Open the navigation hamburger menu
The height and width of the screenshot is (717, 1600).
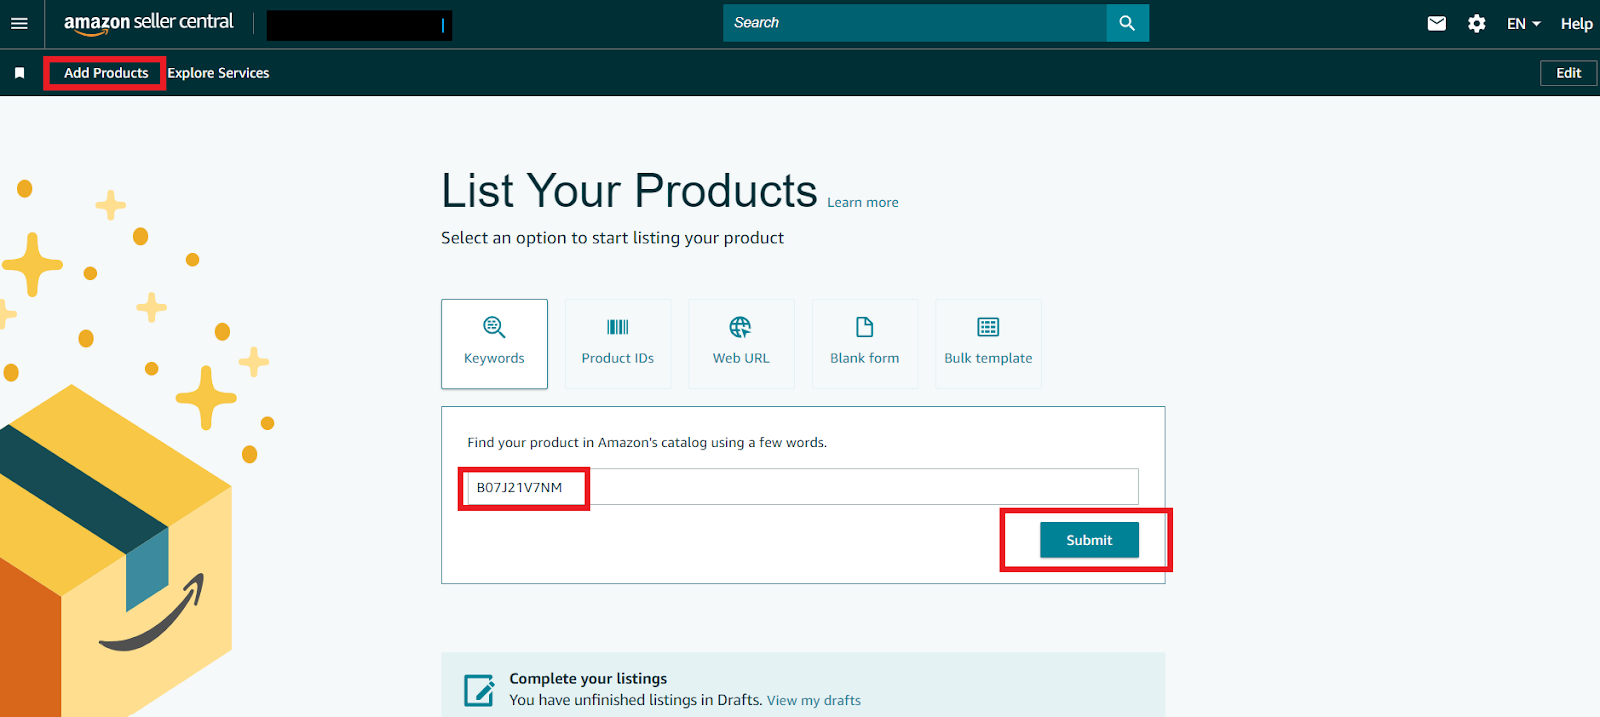click(x=19, y=22)
